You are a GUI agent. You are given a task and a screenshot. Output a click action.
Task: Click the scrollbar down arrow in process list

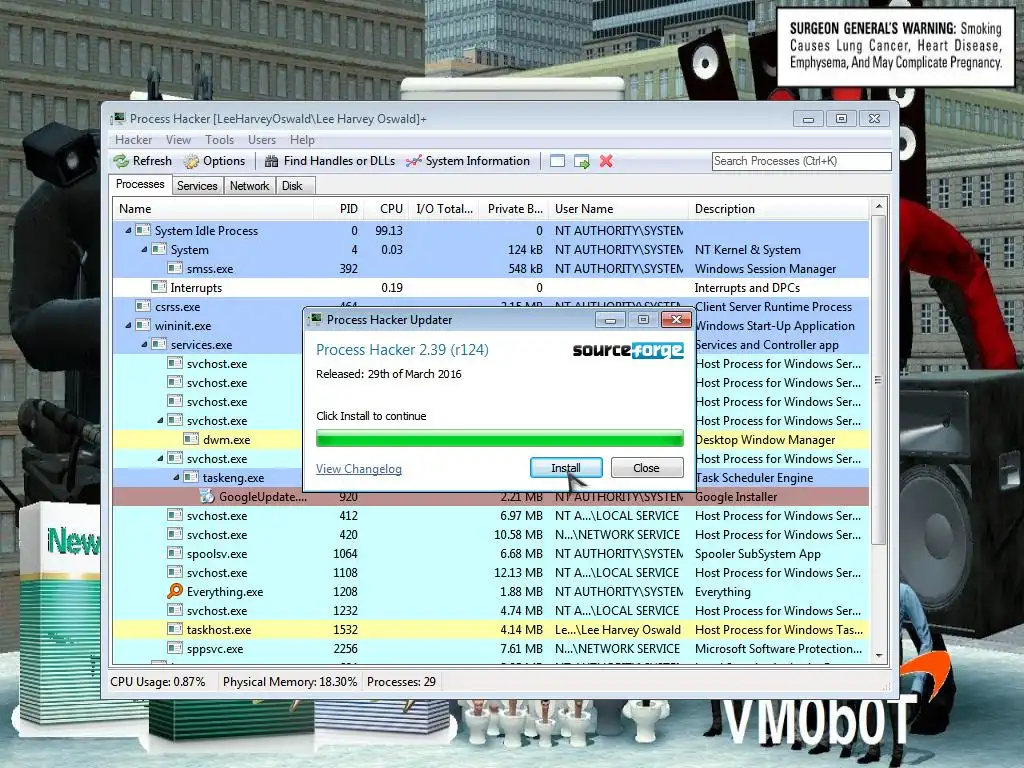click(x=878, y=655)
